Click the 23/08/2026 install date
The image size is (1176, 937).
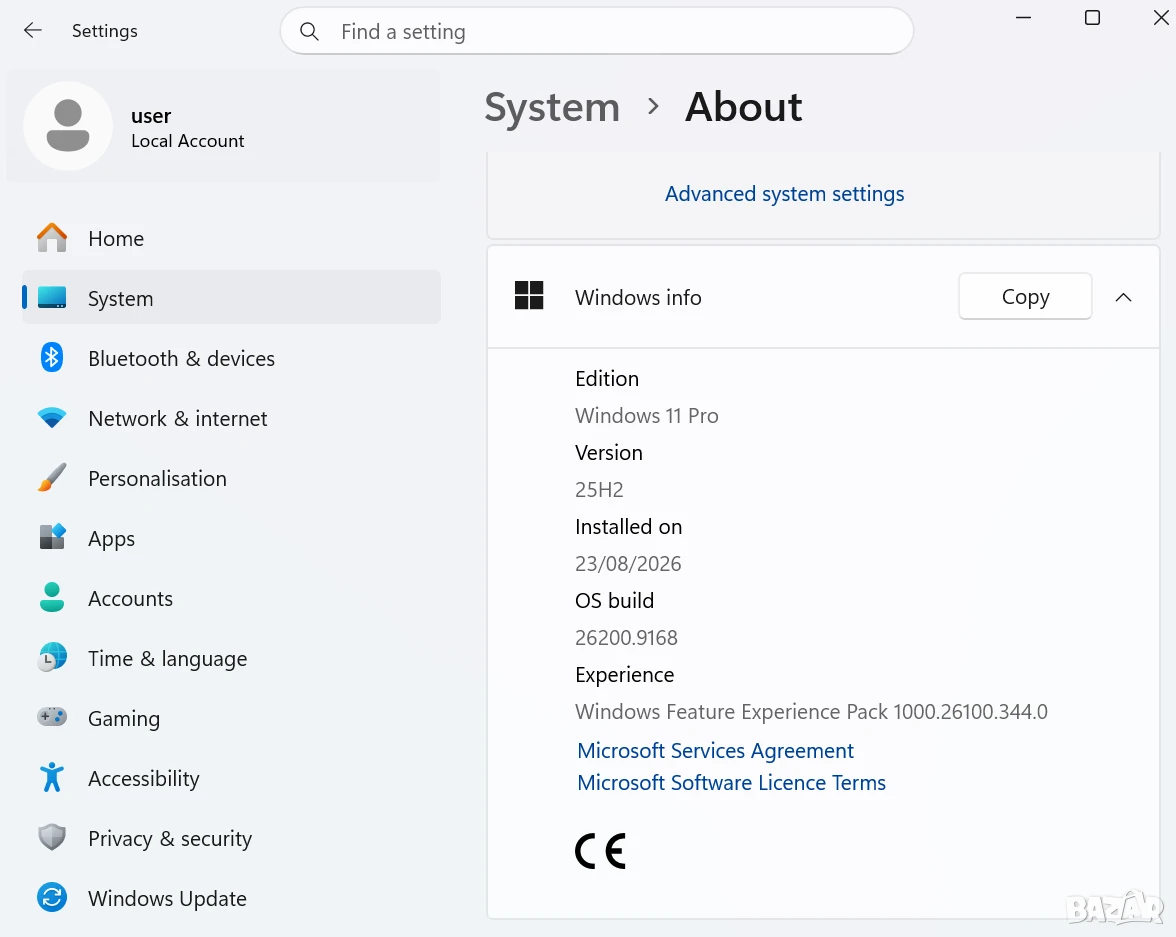pos(628,563)
